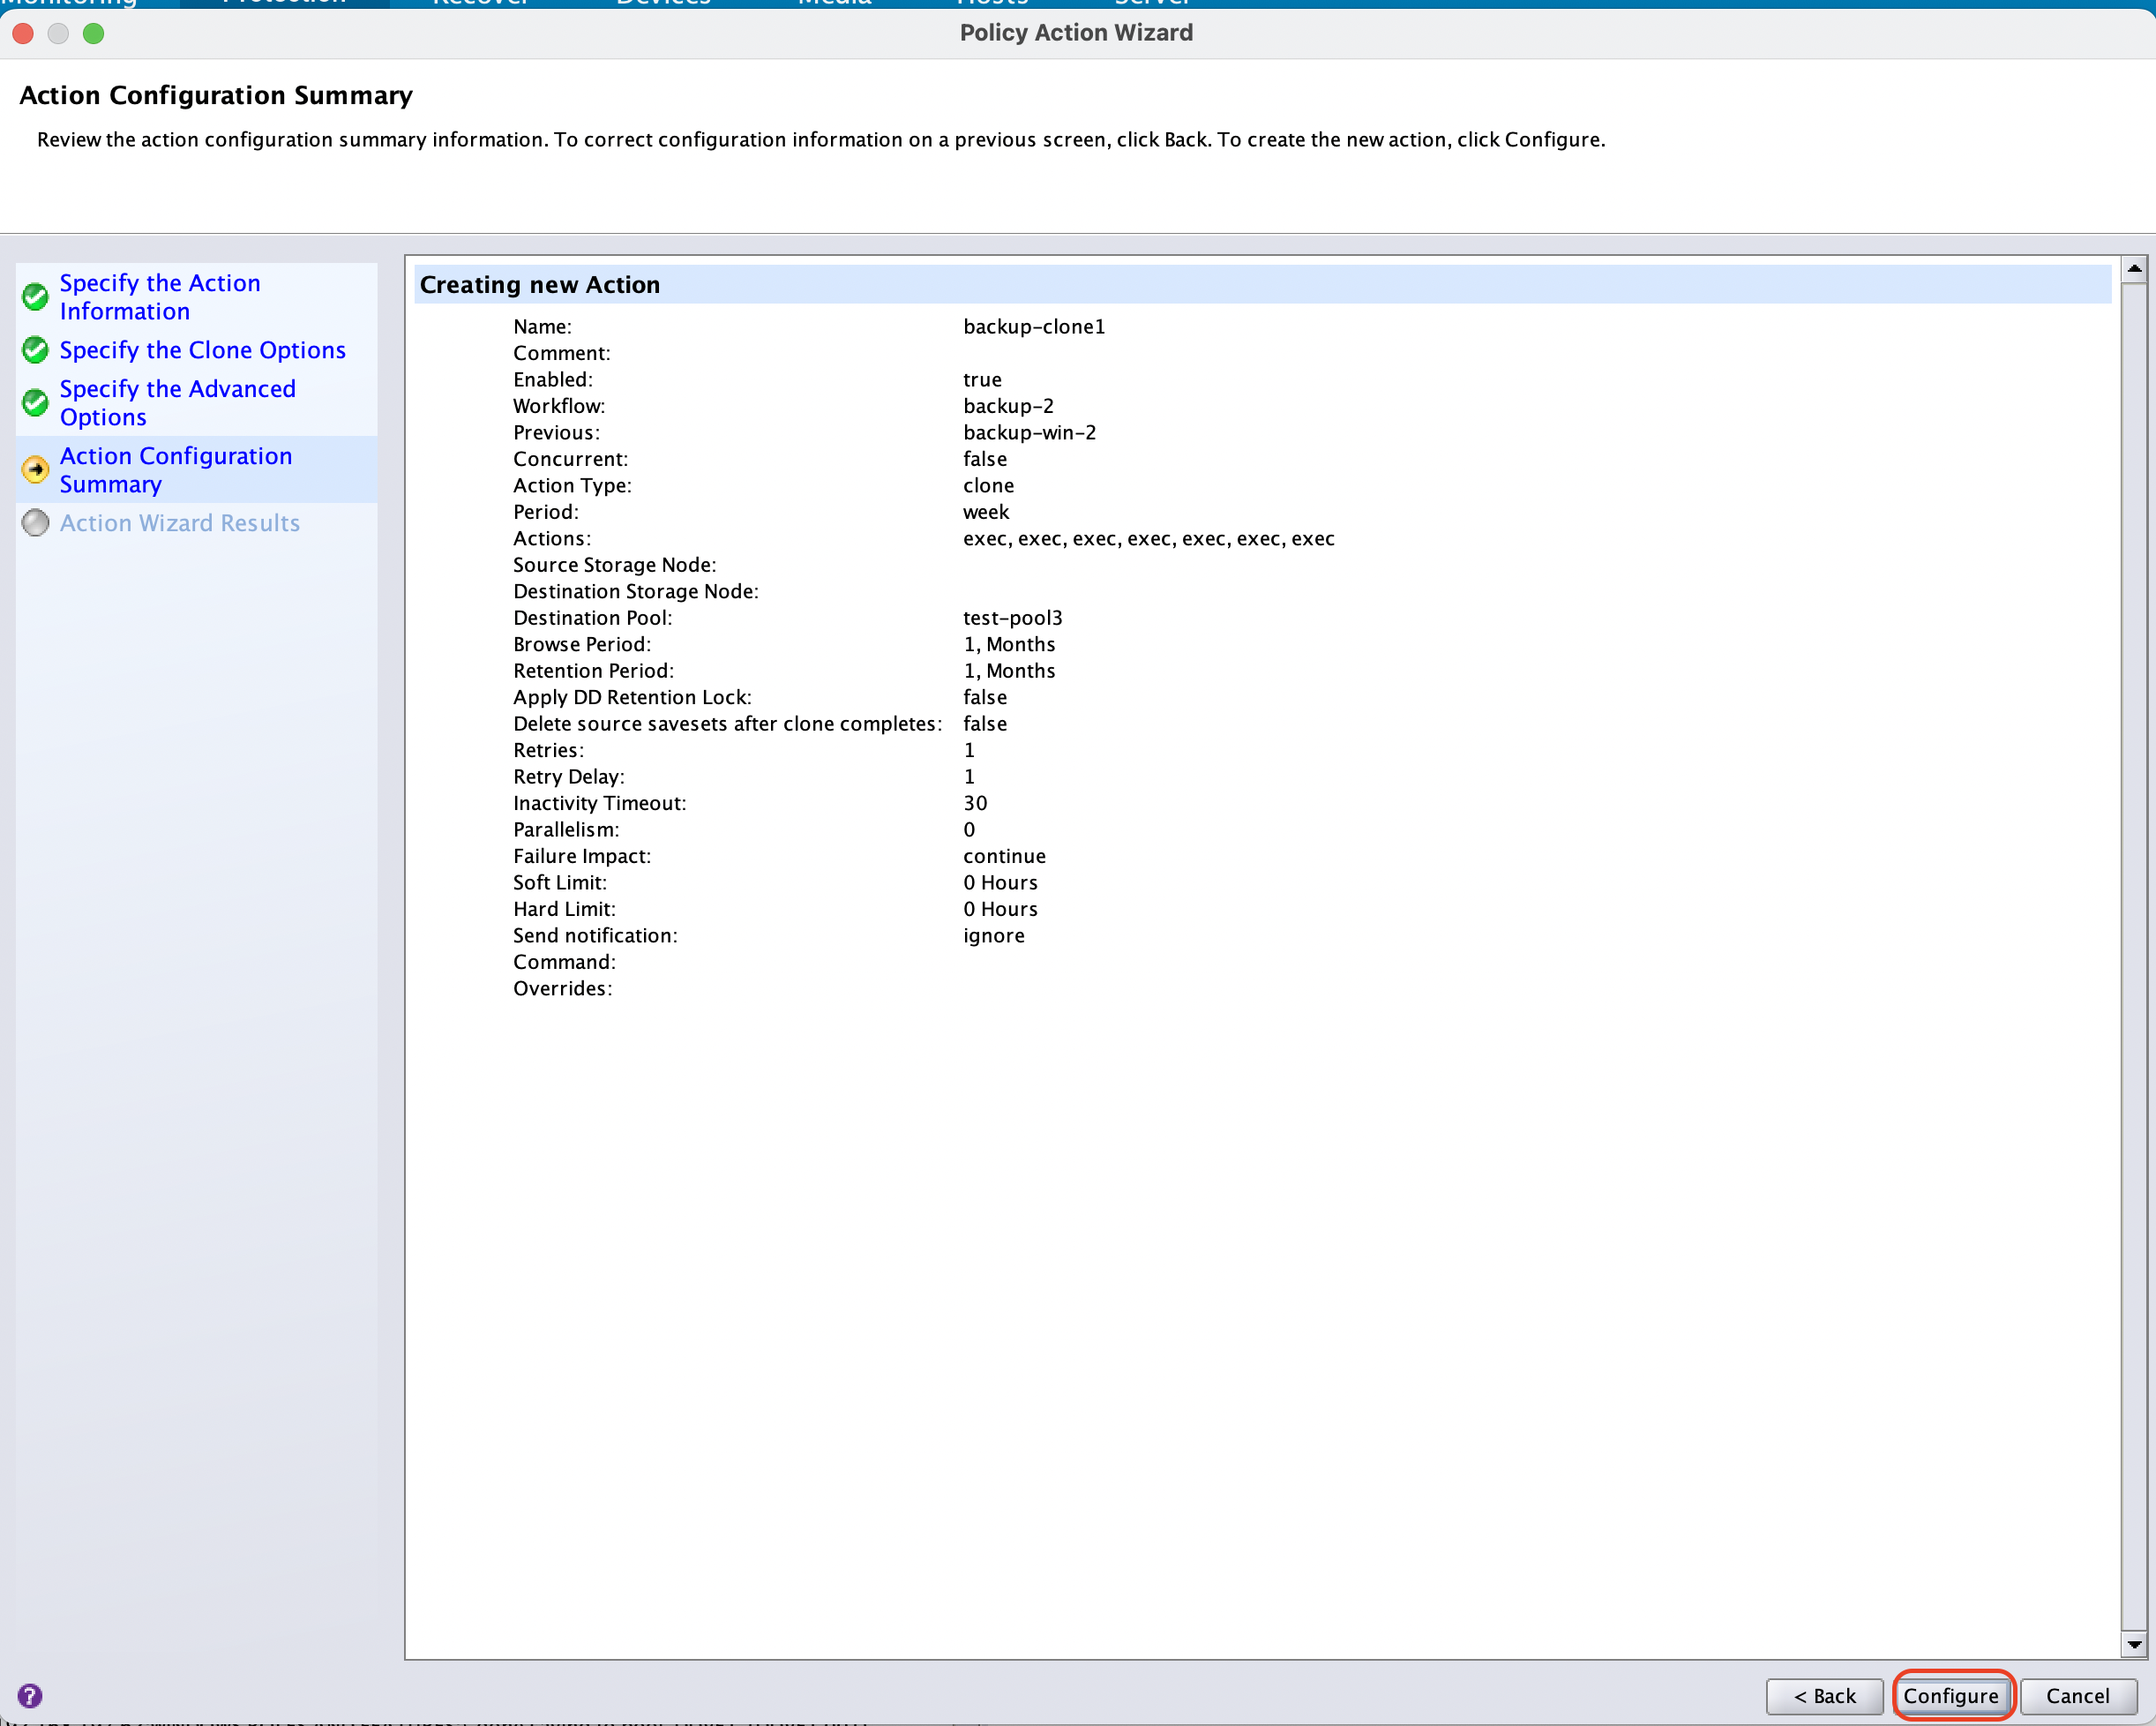The height and width of the screenshot is (1726, 2156).
Task: Click the Workflow value backup-2
Action: pos(1008,406)
